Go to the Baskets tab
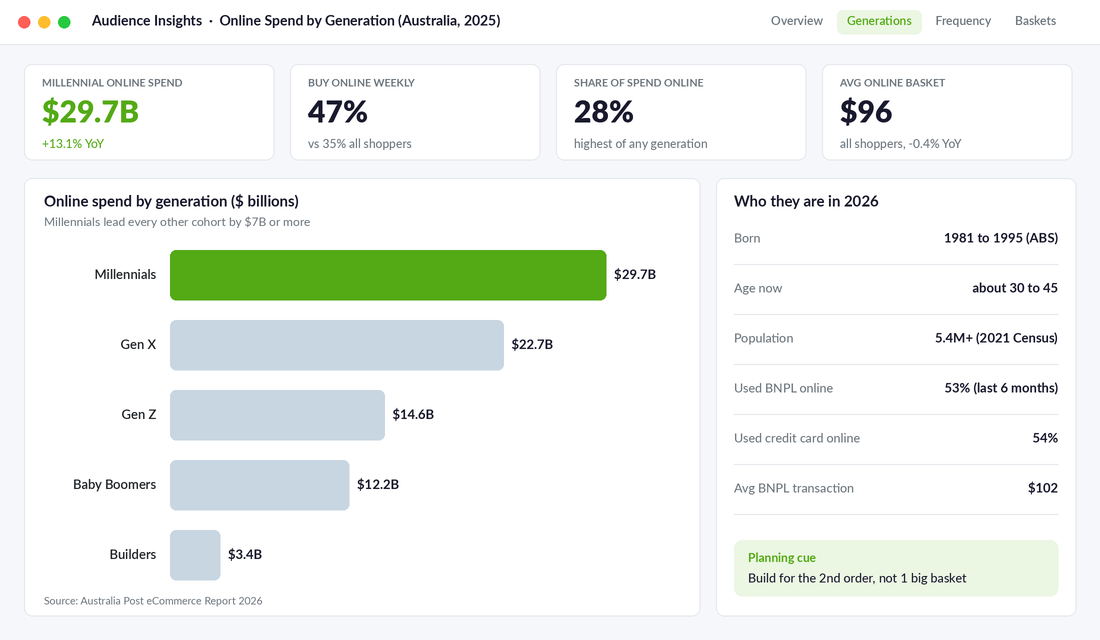1100x640 pixels. (1035, 21)
